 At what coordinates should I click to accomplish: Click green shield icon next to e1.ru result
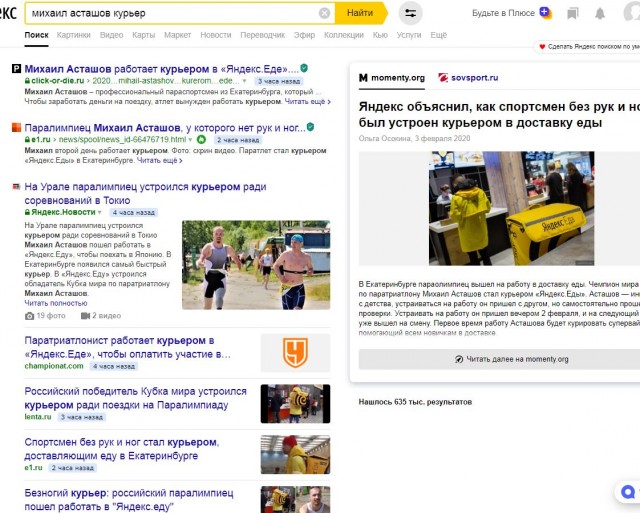click(310, 127)
